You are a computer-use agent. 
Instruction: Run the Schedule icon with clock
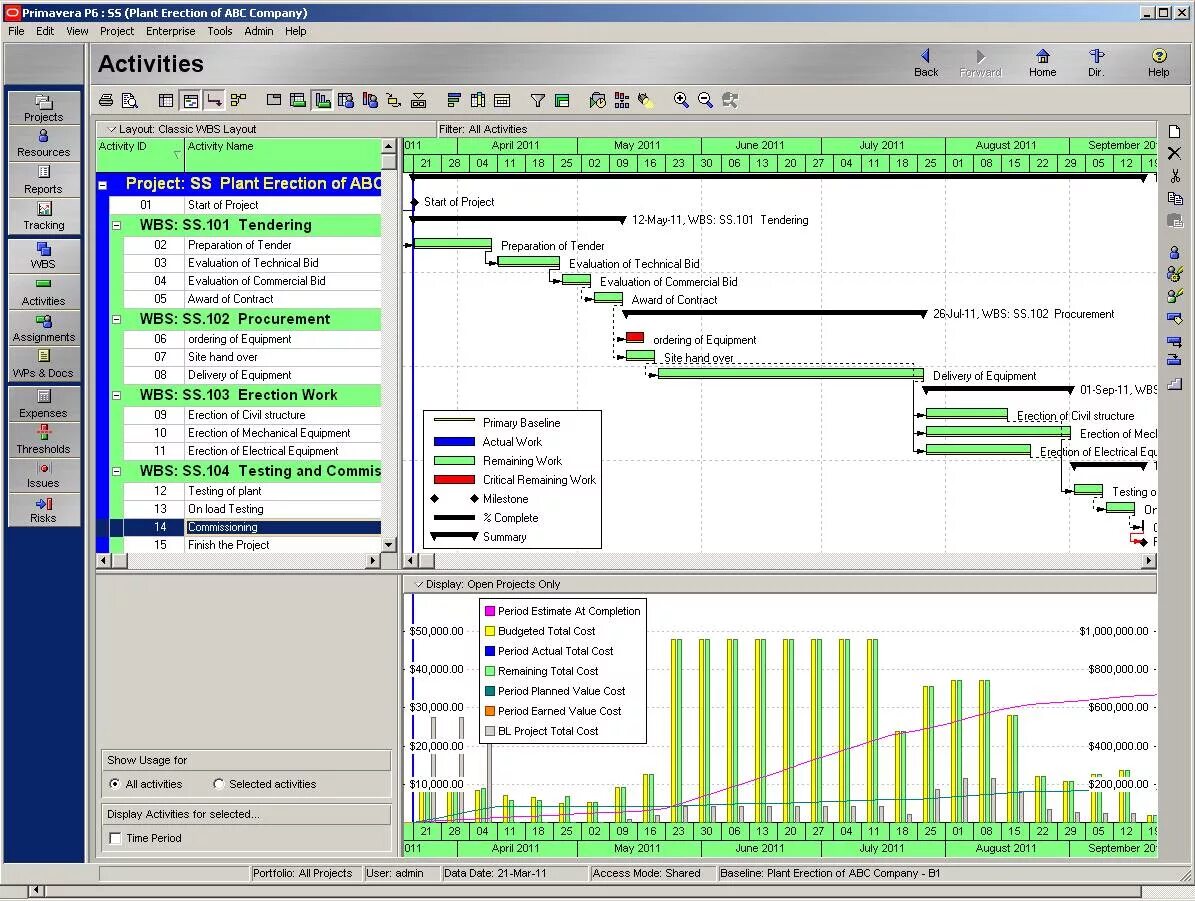point(598,100)
